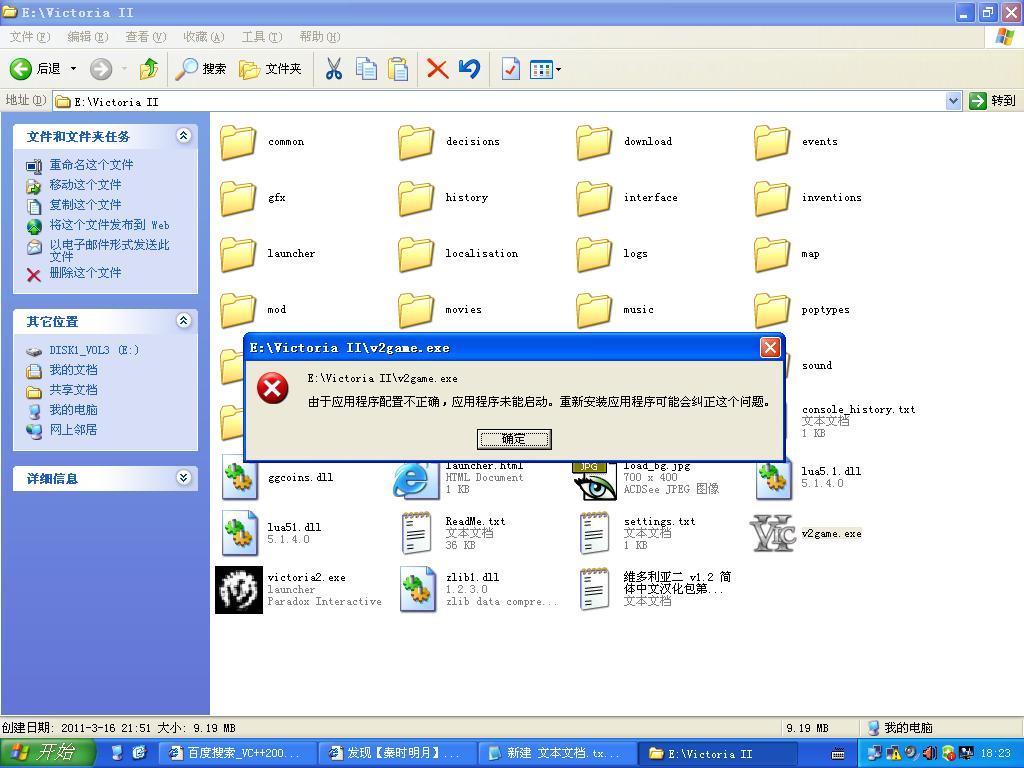The width and height of the screenshot is (1024, 768).
Task: Click the 删除这个文件 delete file link
Action: (85, 273)
